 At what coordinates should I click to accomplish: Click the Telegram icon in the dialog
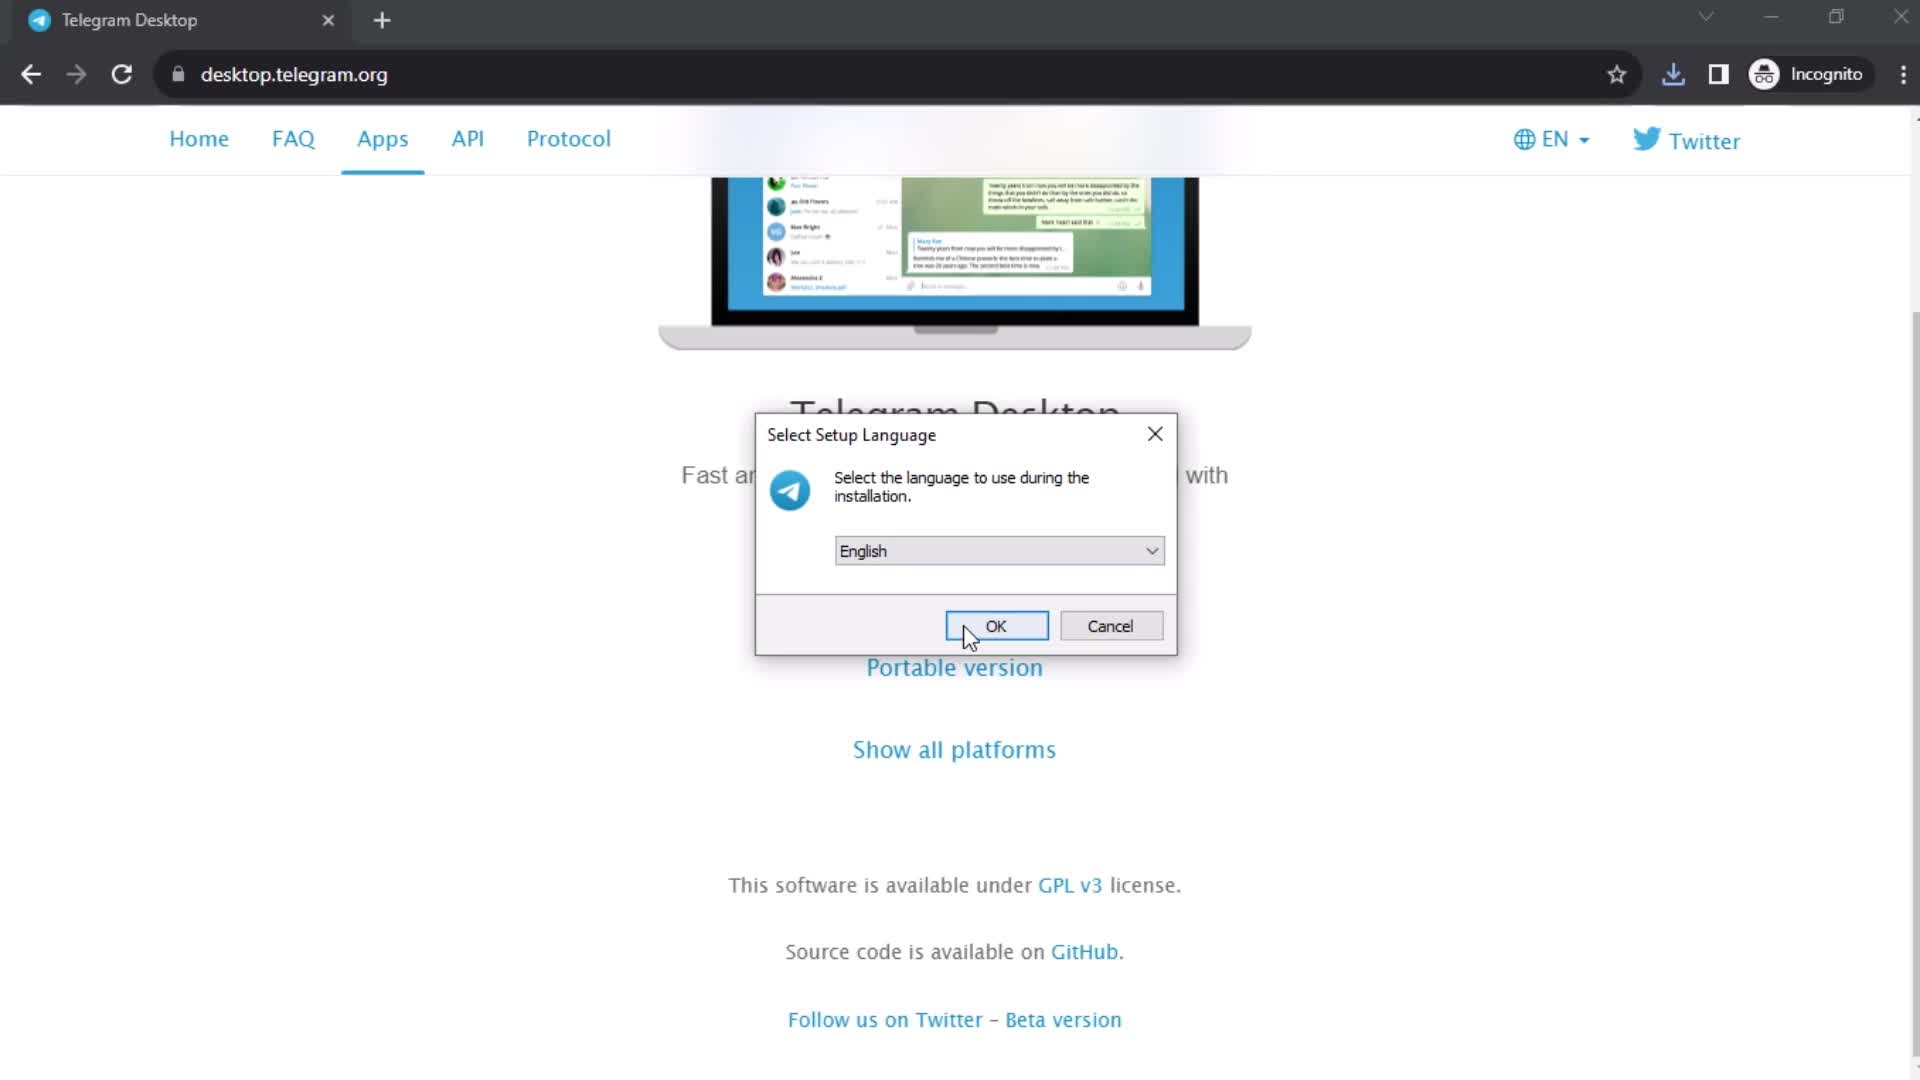pyautogui.click(x=789, y=491)
